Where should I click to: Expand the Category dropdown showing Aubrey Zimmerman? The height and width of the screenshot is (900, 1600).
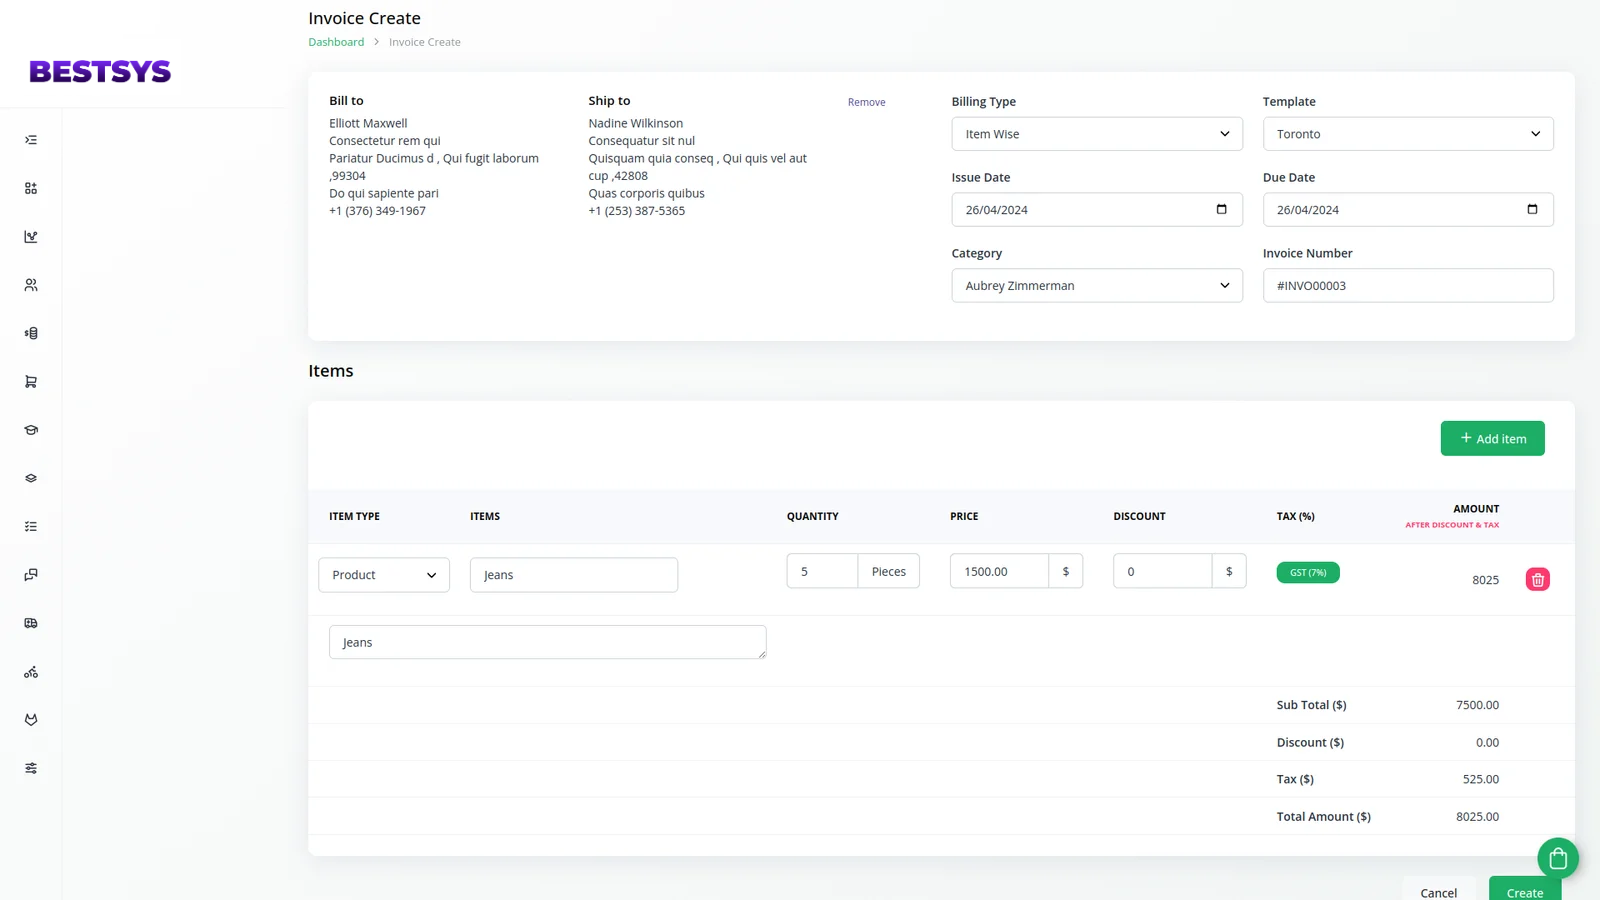1096,286
